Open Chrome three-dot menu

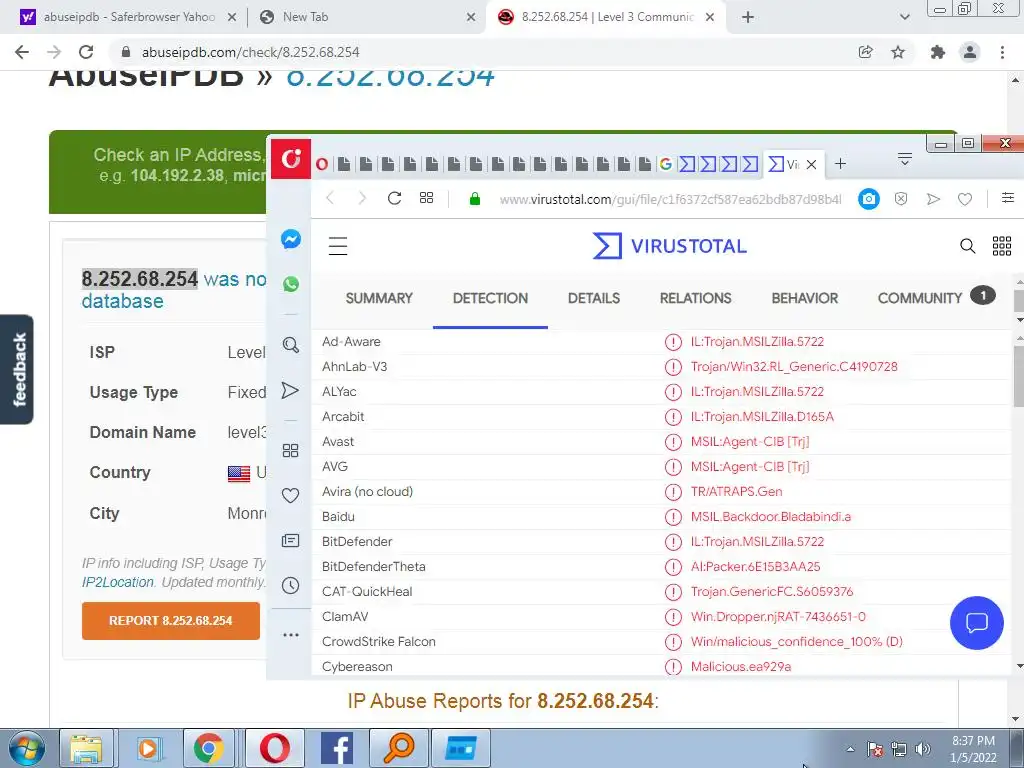pos(1002,52)
